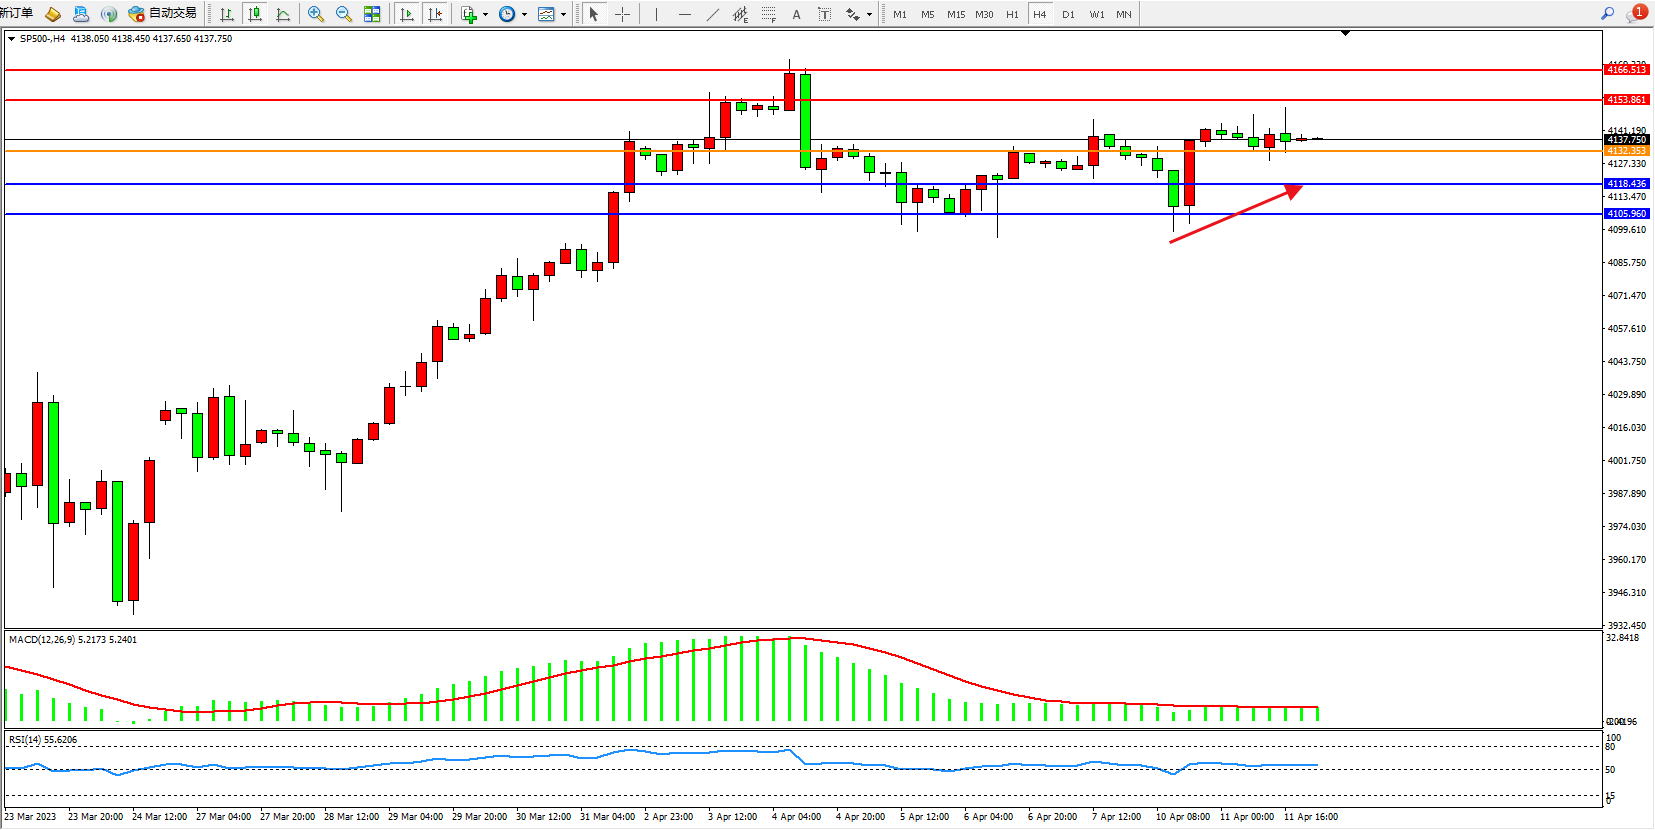Viewport: 1655px width, 830px height.
Task: Select the crosshair tool
Action: pos(622,14)
